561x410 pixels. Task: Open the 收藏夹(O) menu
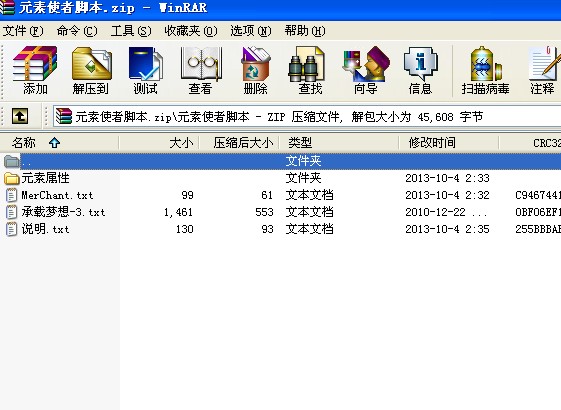point(191,31)
